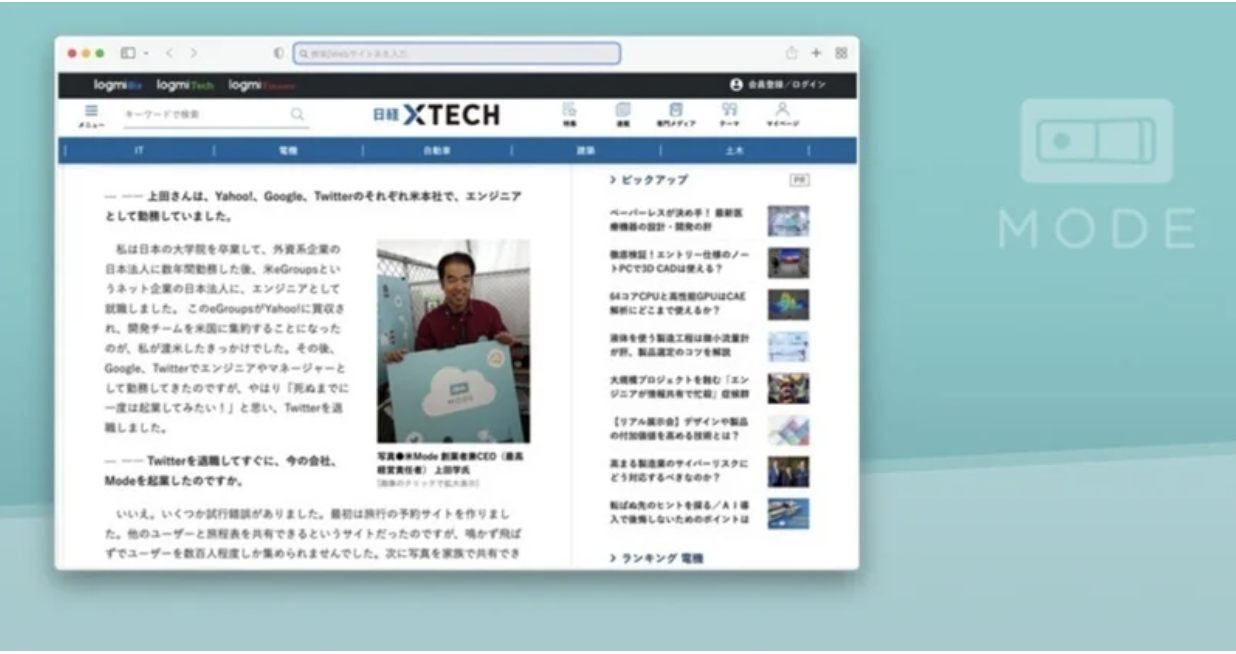Click Safari's share icon

pos(792,53)
